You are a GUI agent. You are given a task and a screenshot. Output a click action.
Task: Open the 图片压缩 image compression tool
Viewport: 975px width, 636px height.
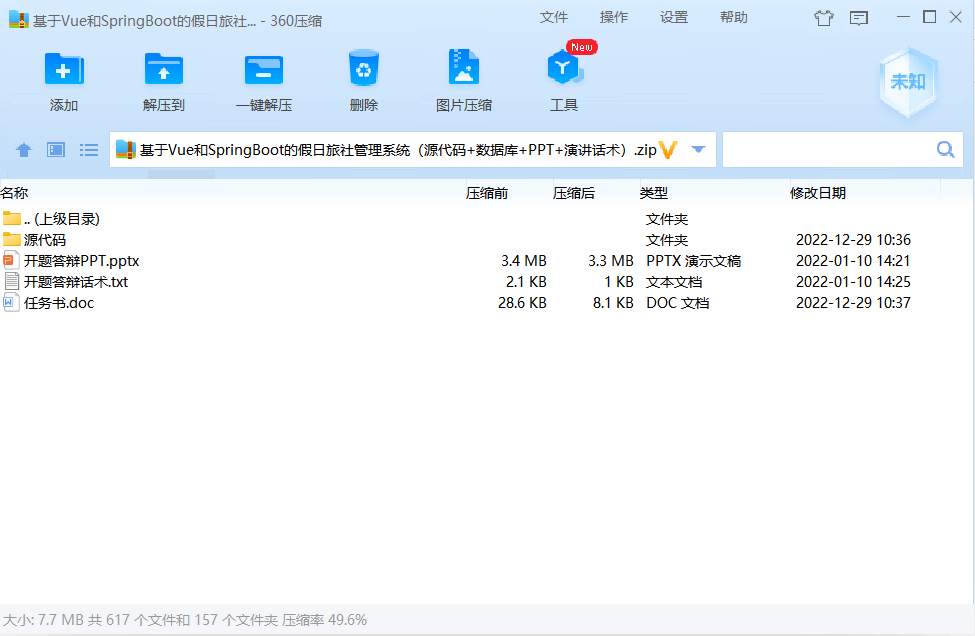click(464, 67)
